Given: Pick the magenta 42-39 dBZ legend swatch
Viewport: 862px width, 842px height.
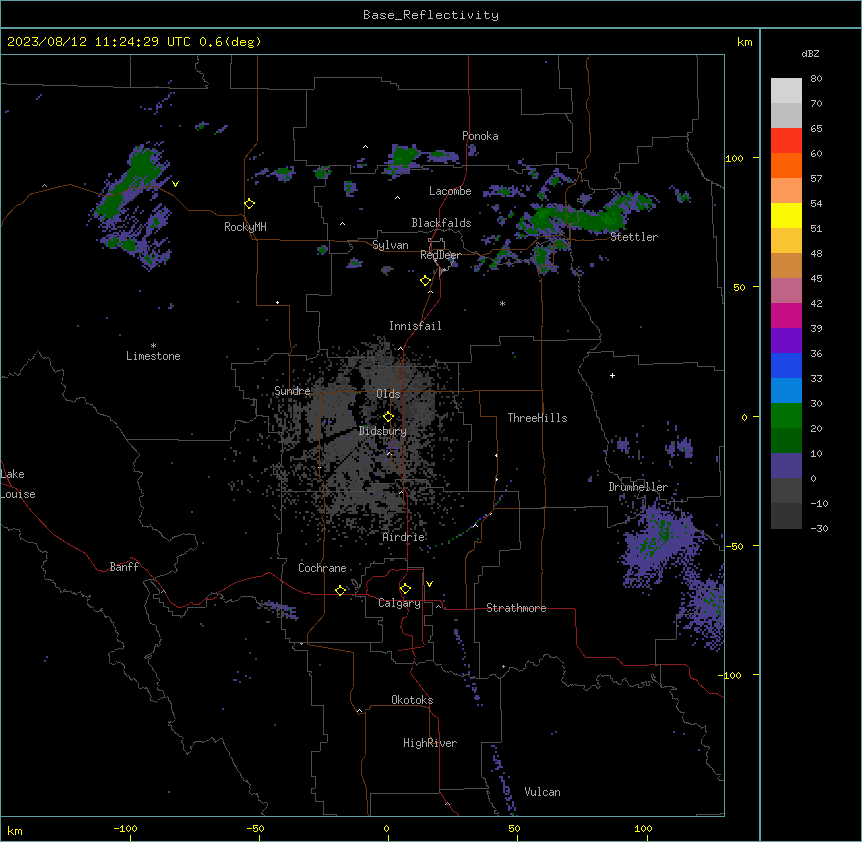Looking at the screenshot, I should pos(786,315).
